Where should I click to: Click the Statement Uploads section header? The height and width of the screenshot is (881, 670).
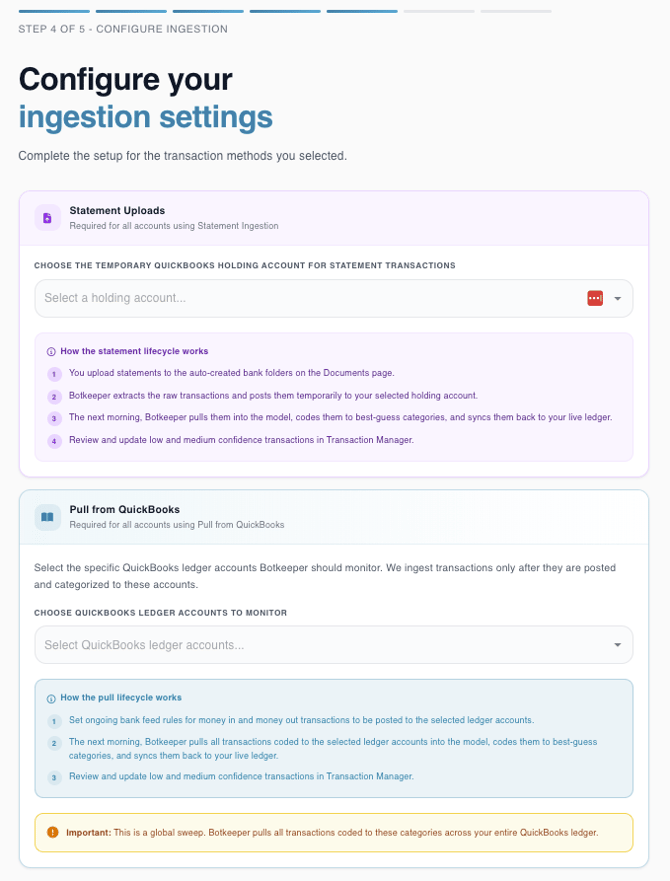[334, 218]
